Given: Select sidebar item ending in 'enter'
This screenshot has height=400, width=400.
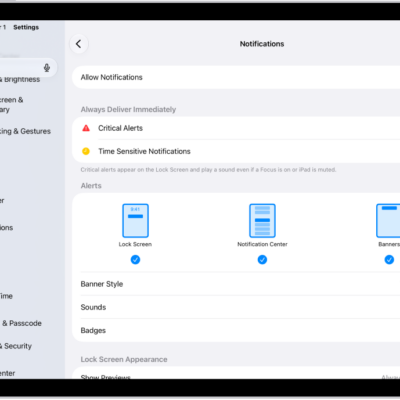Looking at the screenshot, I should [x=8, y=373].
